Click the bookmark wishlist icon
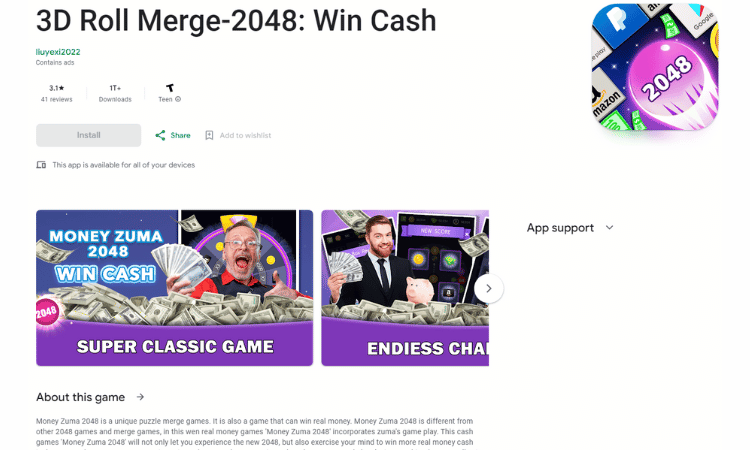Image resolution: width=750 pixels, height=450 pixels. [x=209, y=135]
